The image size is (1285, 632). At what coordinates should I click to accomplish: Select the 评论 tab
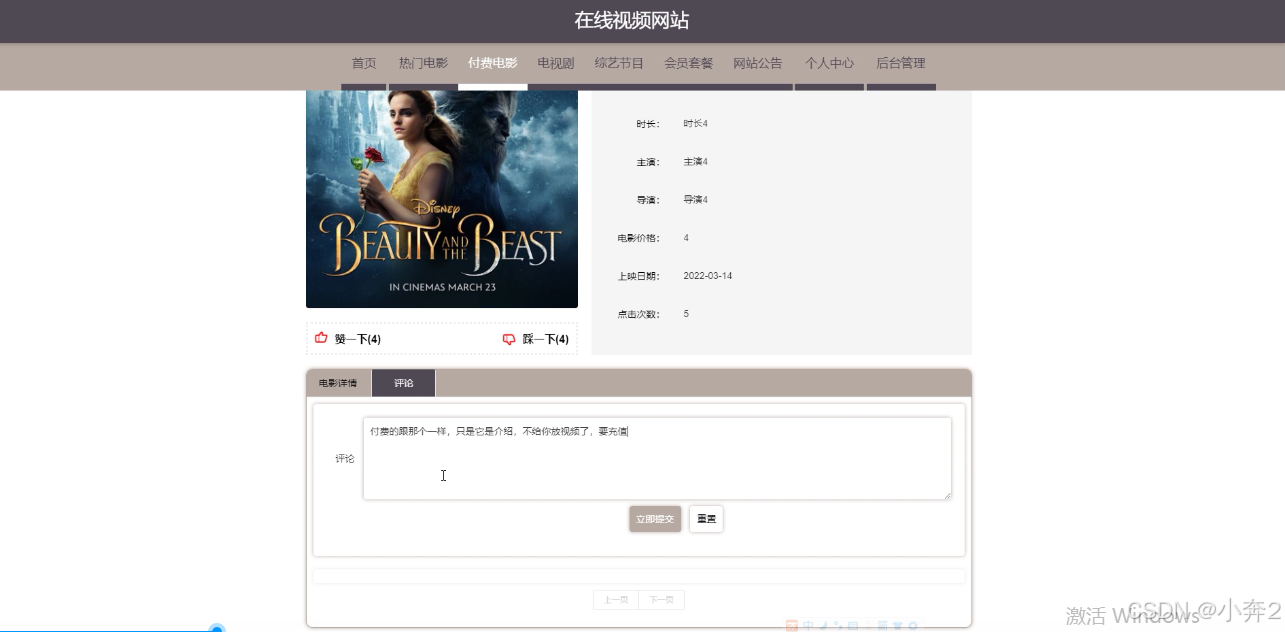tap(404, 383)
